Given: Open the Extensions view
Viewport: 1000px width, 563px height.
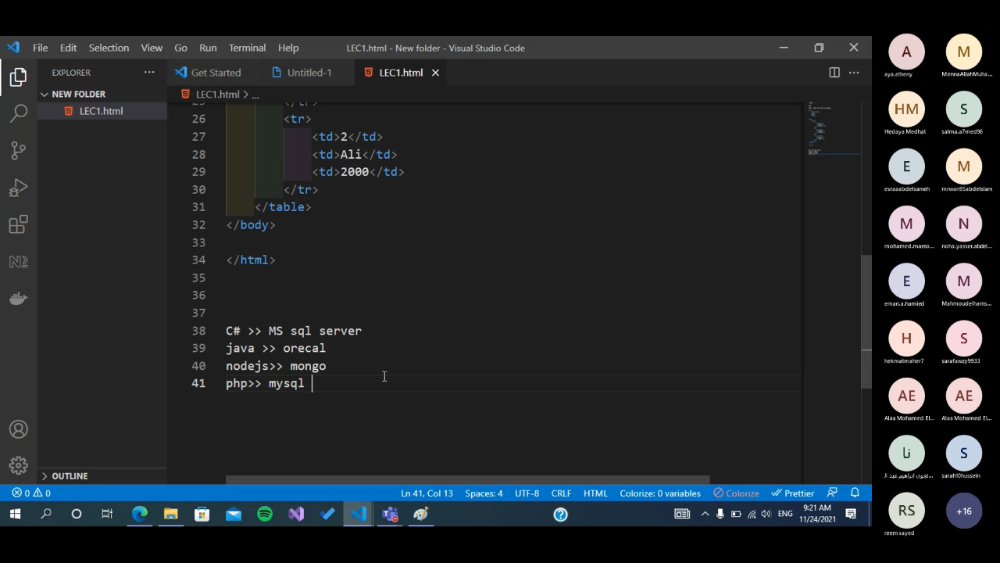Looking at the screenshot, I should [x=18, y=224].
